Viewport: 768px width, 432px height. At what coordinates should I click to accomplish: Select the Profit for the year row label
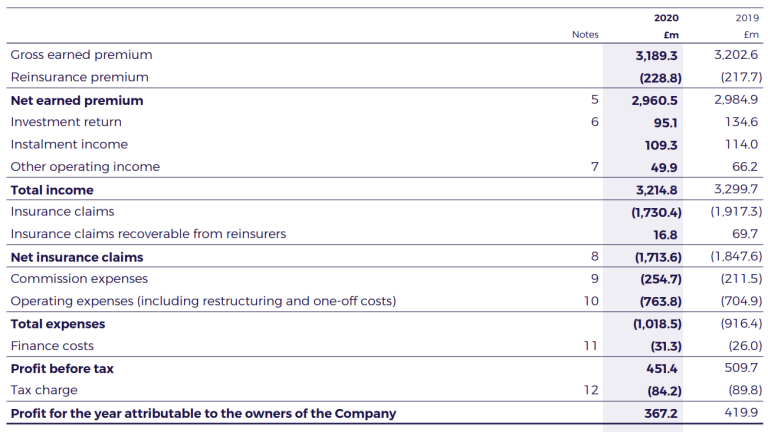click(203, 413)
